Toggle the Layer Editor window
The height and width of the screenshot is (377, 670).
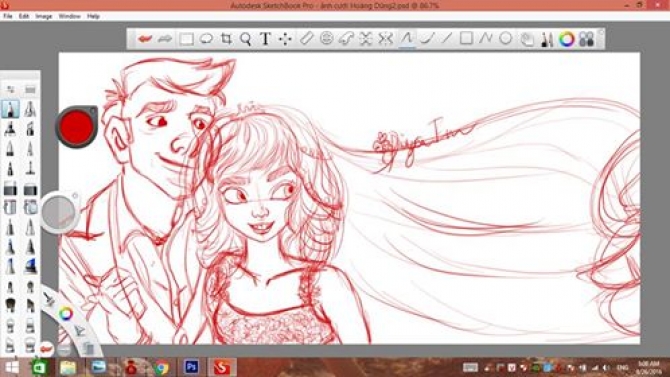[x=528, y=39]
